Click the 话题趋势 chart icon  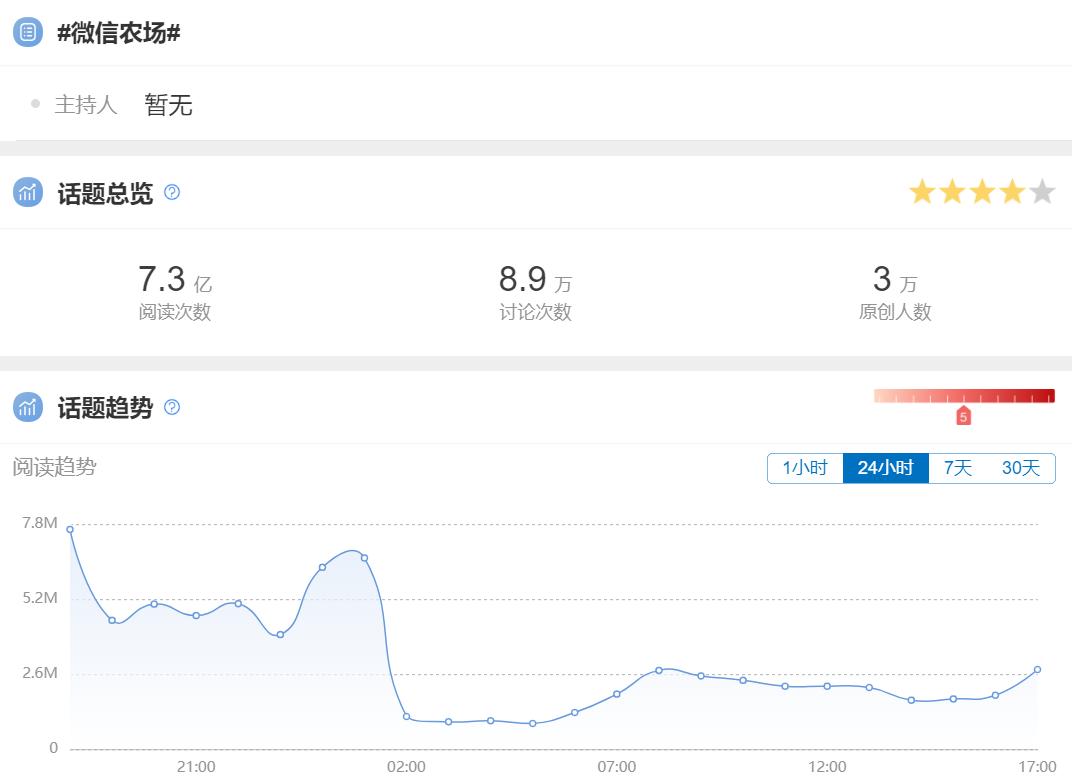click(28, 407)
